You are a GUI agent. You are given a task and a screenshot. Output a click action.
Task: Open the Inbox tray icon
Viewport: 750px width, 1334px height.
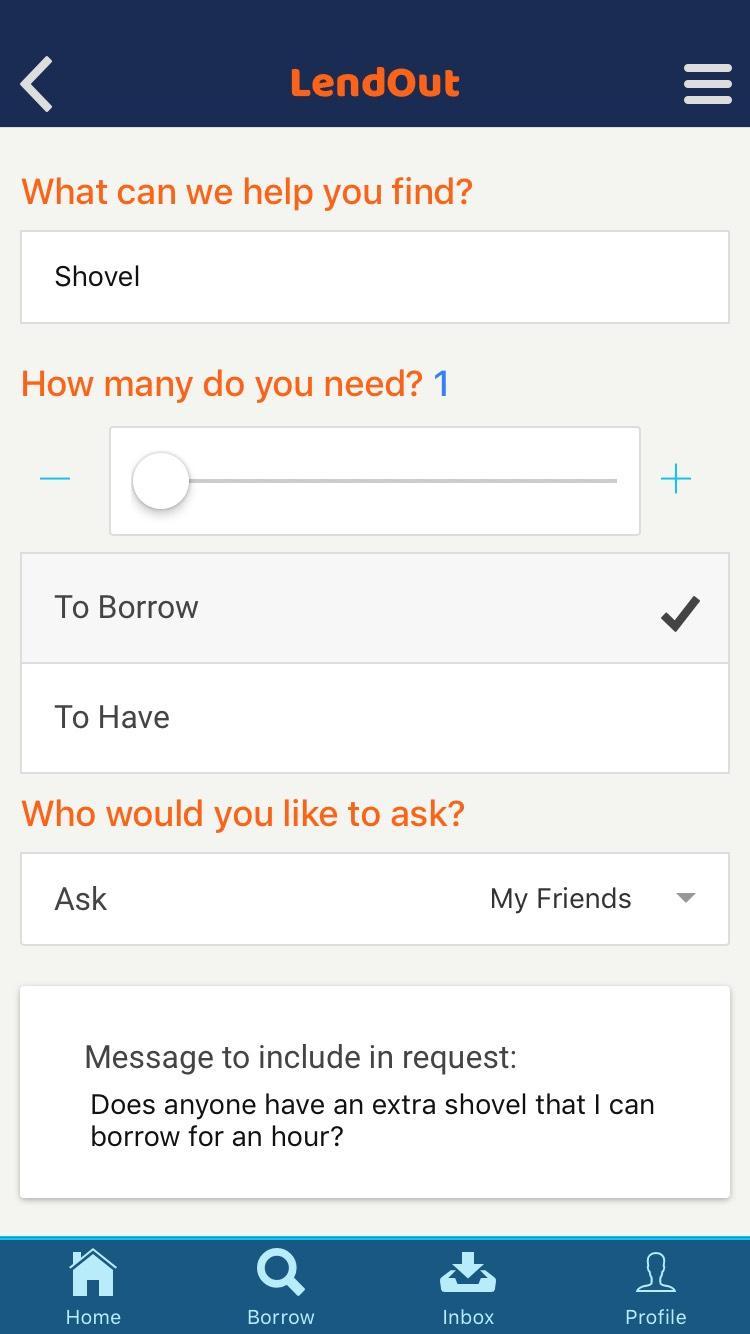(x=468, y=1273)
